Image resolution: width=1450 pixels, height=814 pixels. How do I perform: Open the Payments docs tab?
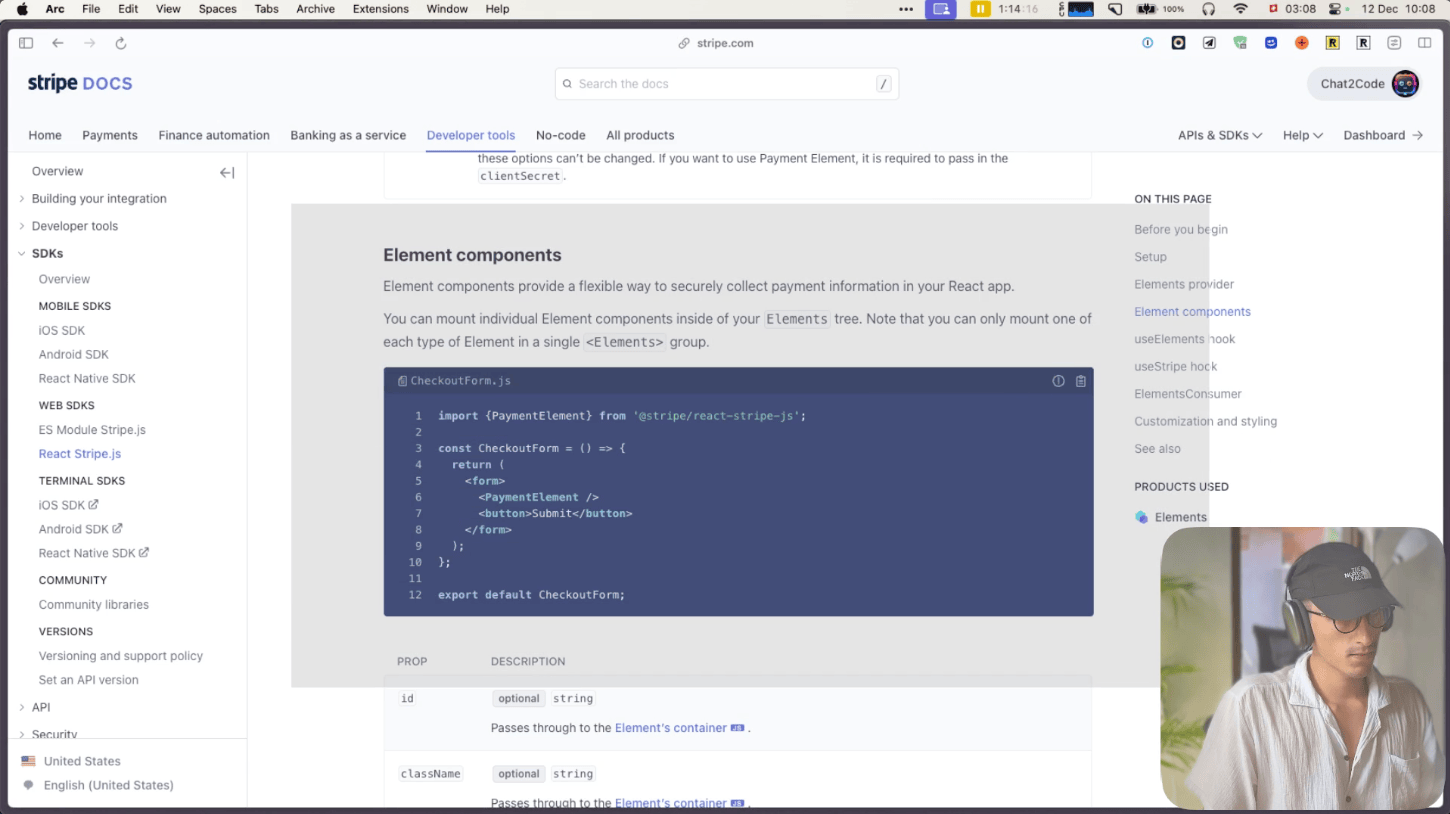coord(110,135)
